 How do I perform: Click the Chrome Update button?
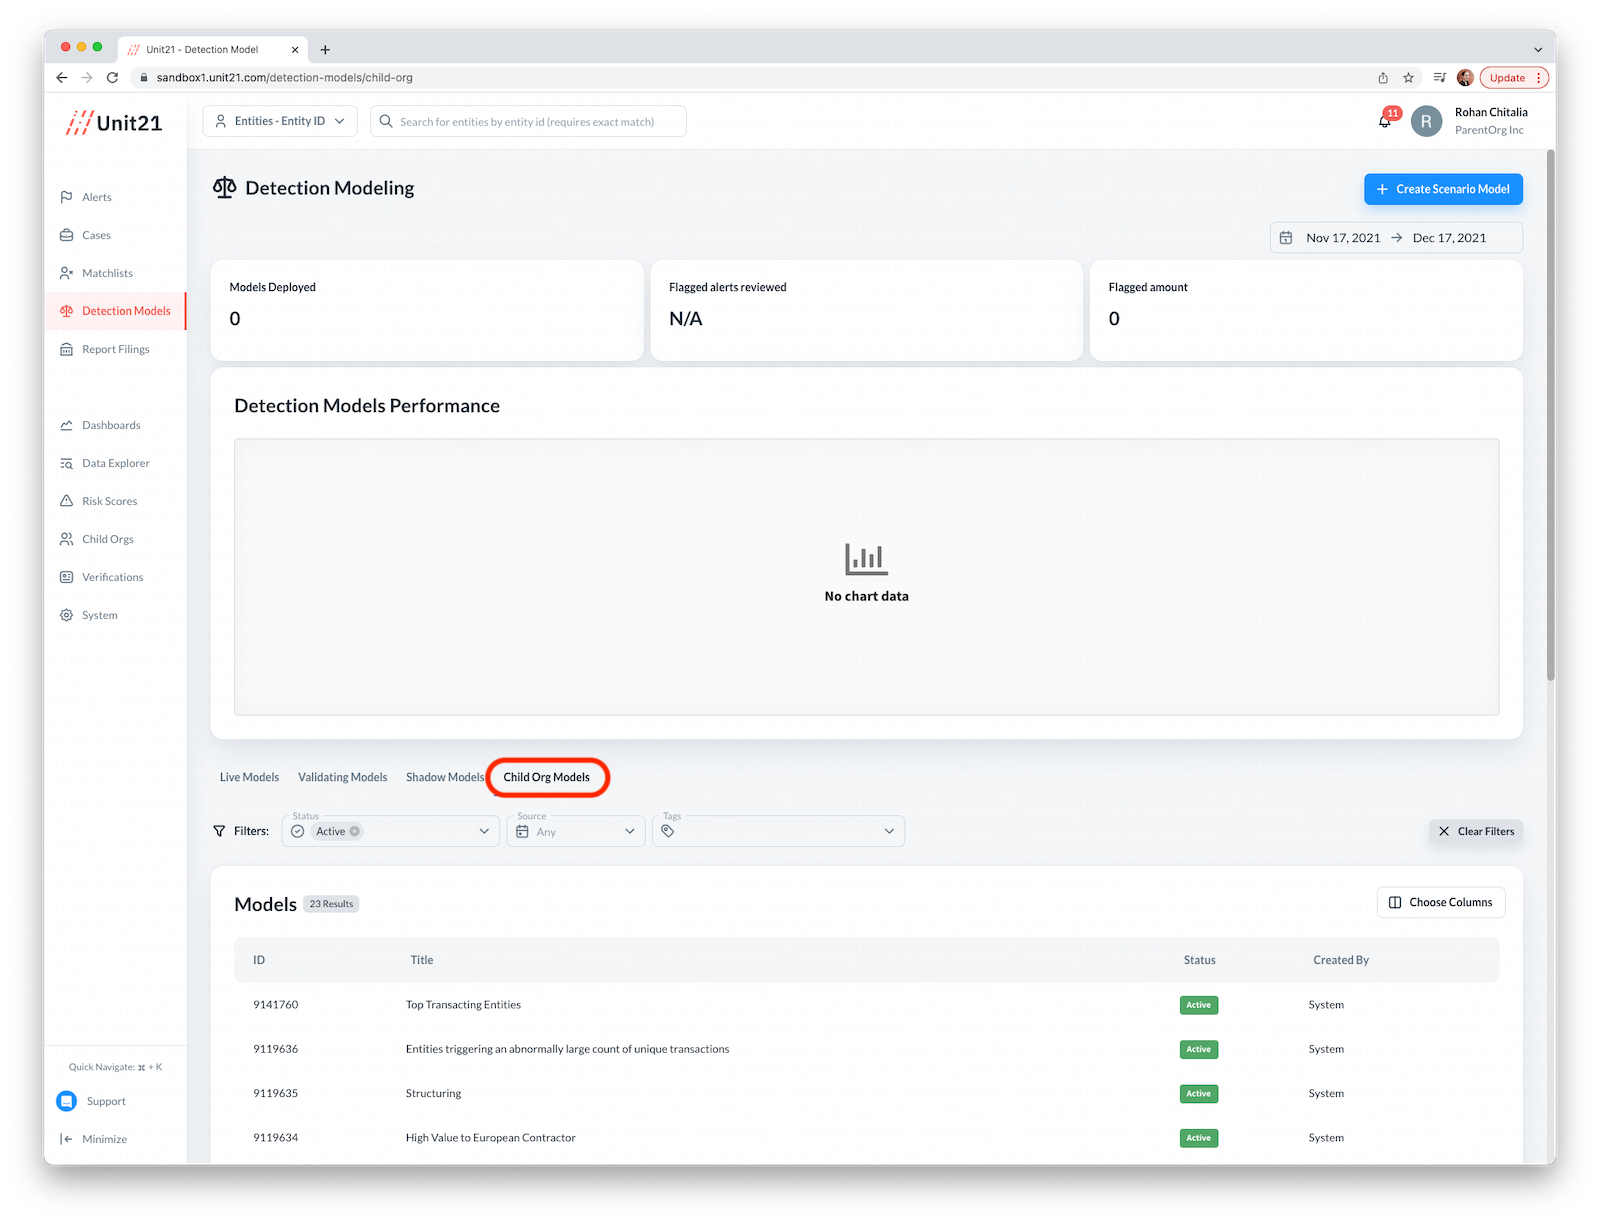(1514, 77)
